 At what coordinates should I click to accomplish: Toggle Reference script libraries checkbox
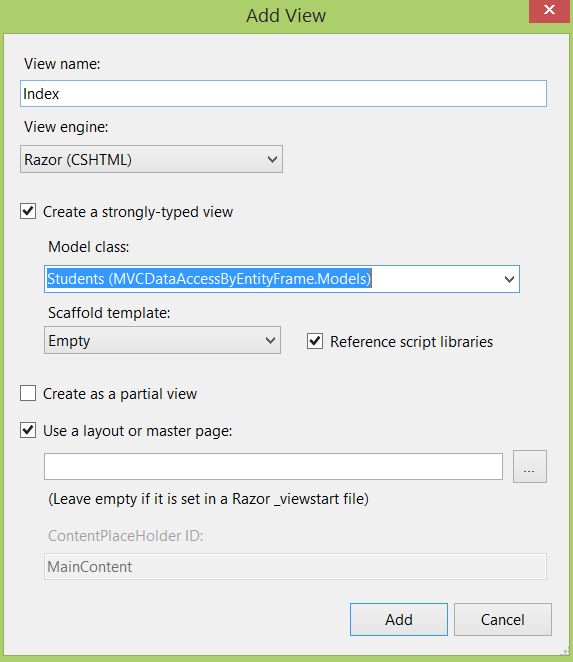click(315, 341)
